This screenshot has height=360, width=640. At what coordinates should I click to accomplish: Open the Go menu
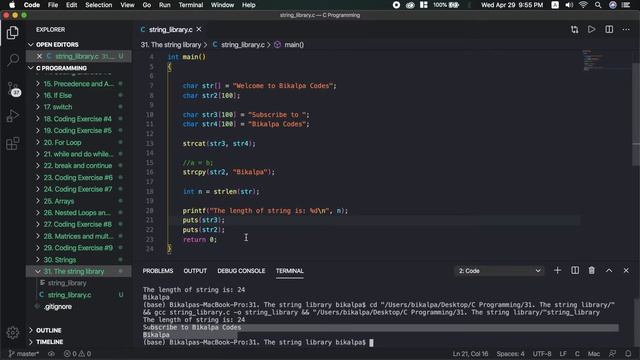point(147,5)
